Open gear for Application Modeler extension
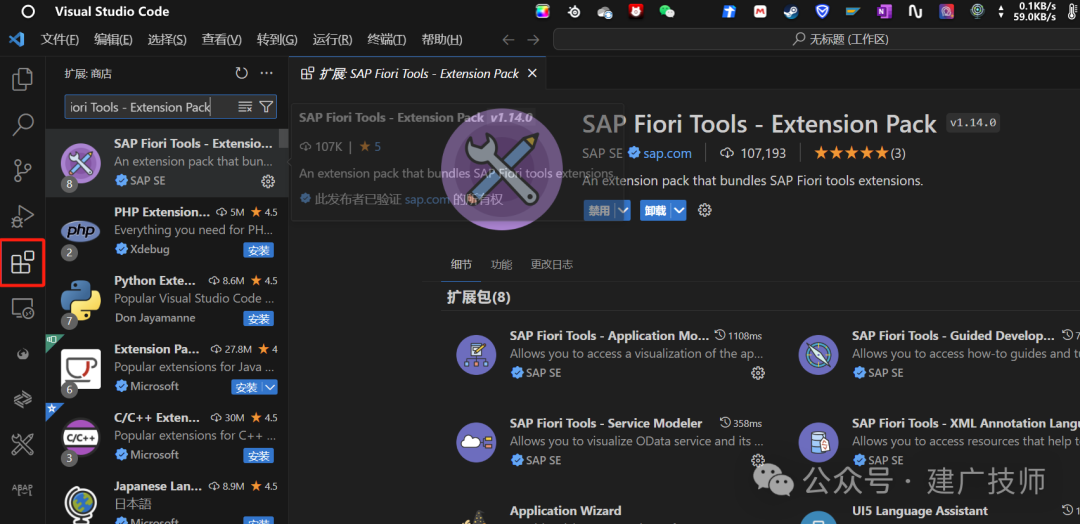Image resolution: width=1080 pixels, height=524 pixels. [758, 373]
